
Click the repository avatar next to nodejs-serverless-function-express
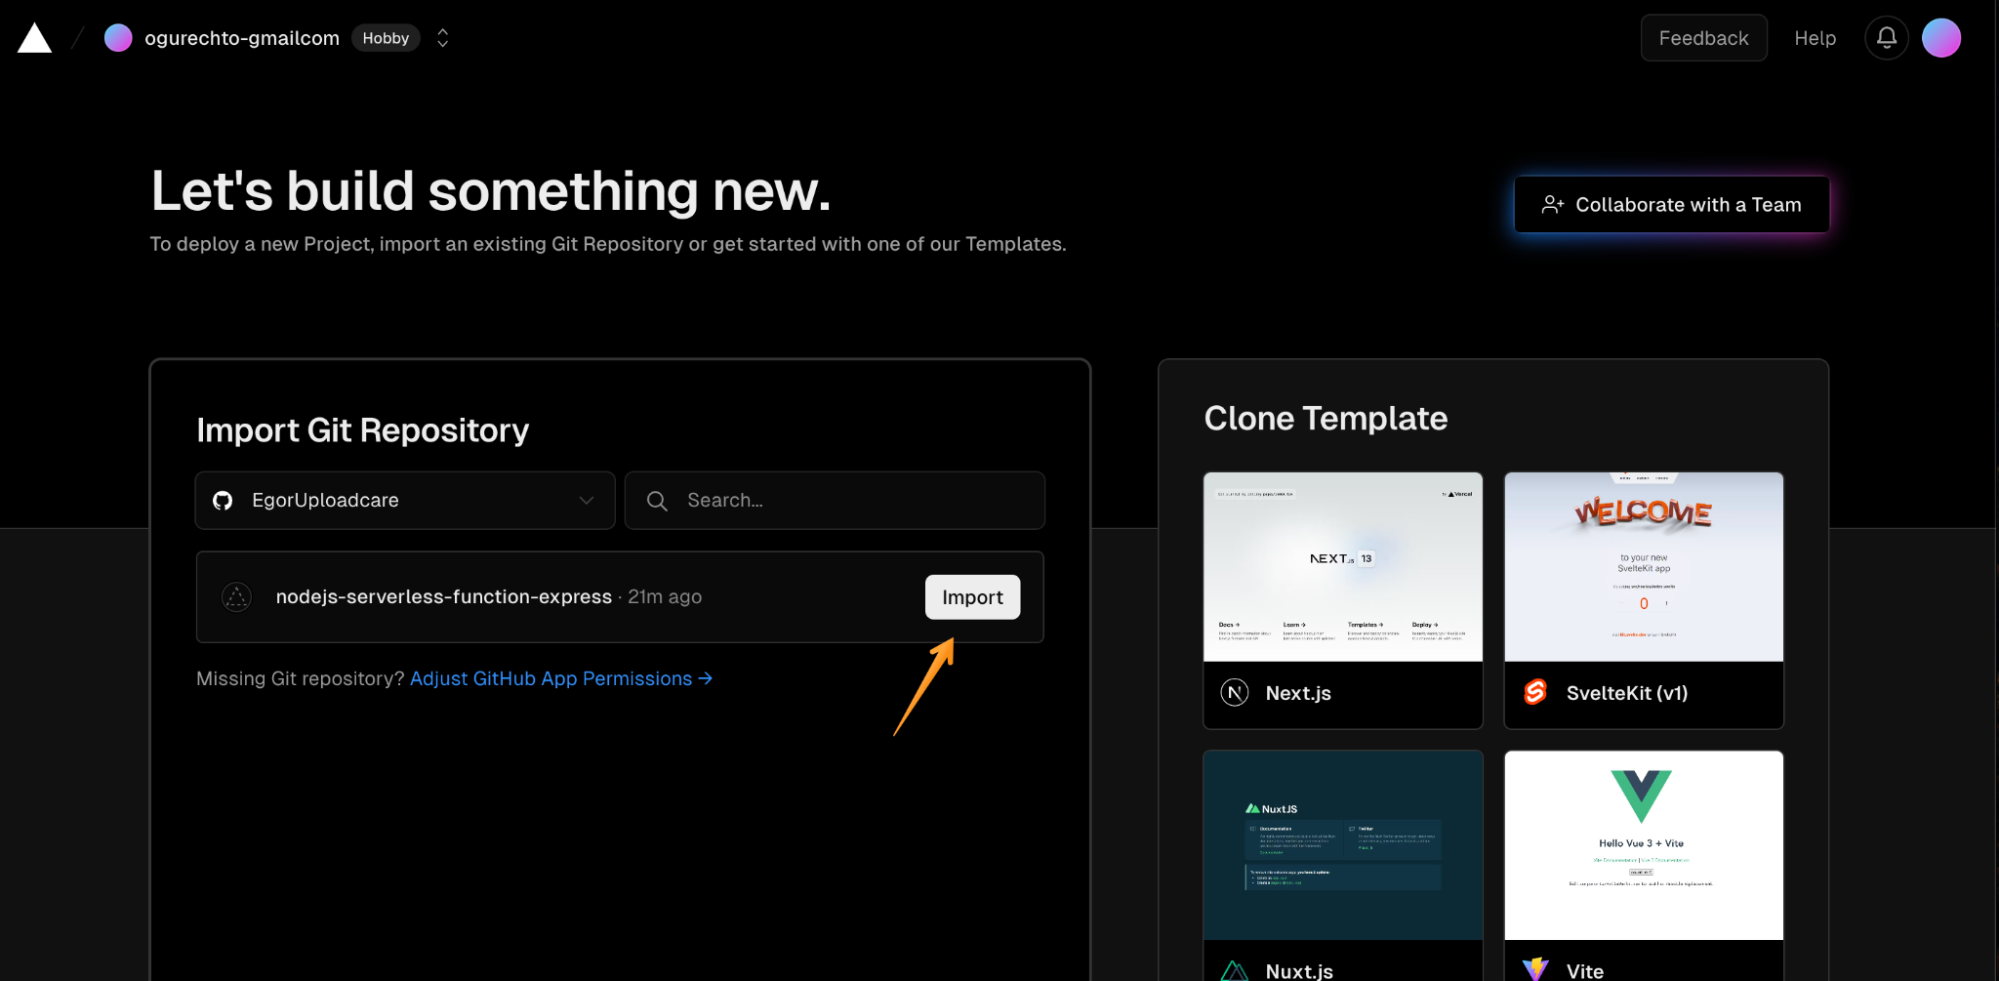click(x=237, y=597)
